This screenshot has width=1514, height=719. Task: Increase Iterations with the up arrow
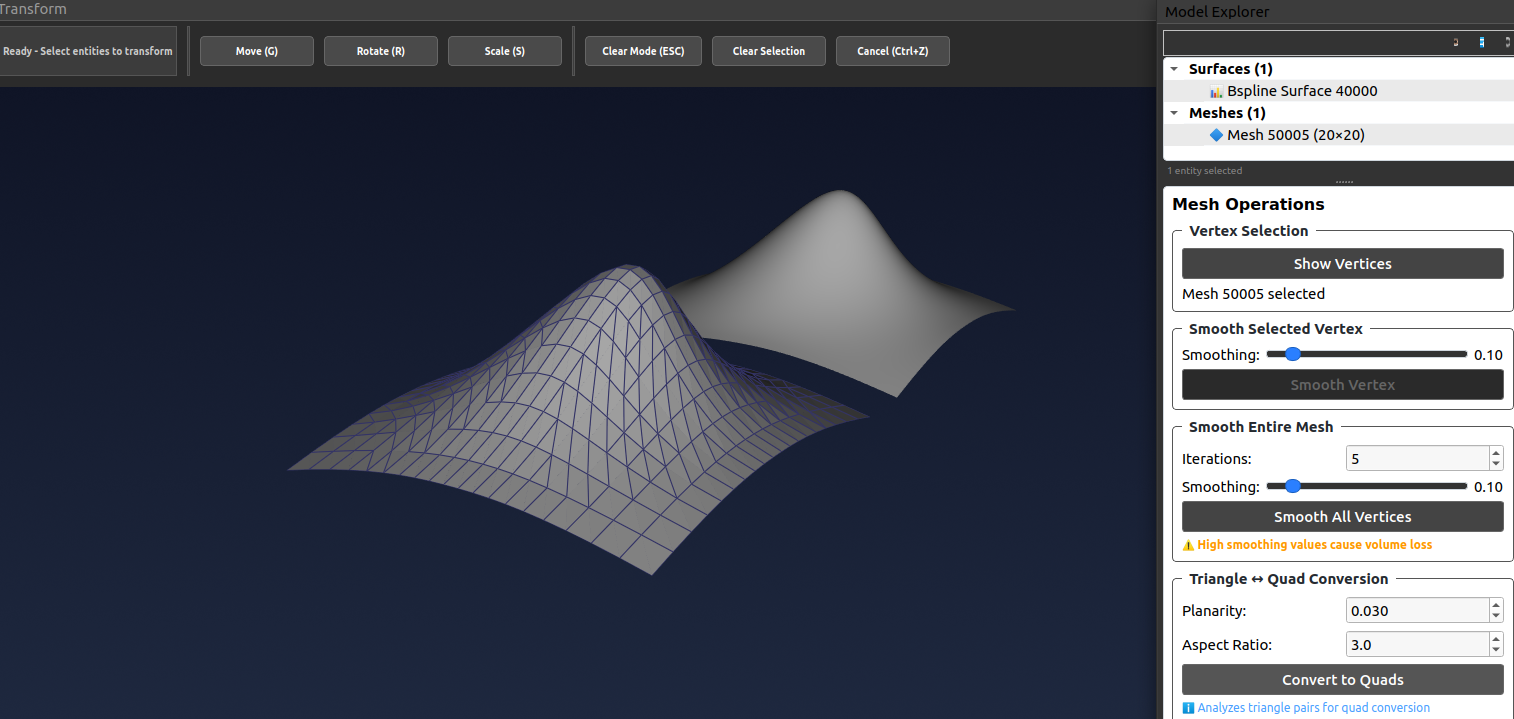pos(1496,453)
